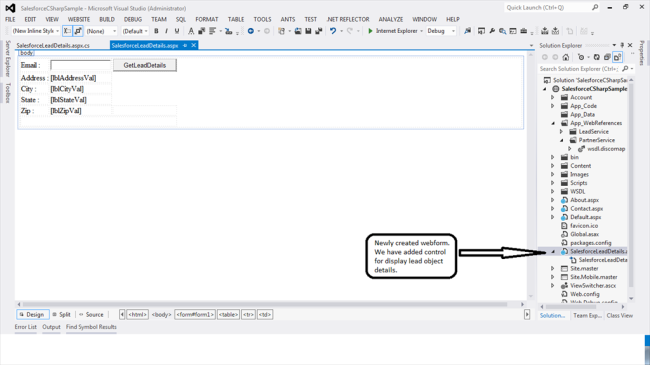Screen dimensions: 650x365
Task: Toggle the style application selector button
Action: click(x=78, y=31)
